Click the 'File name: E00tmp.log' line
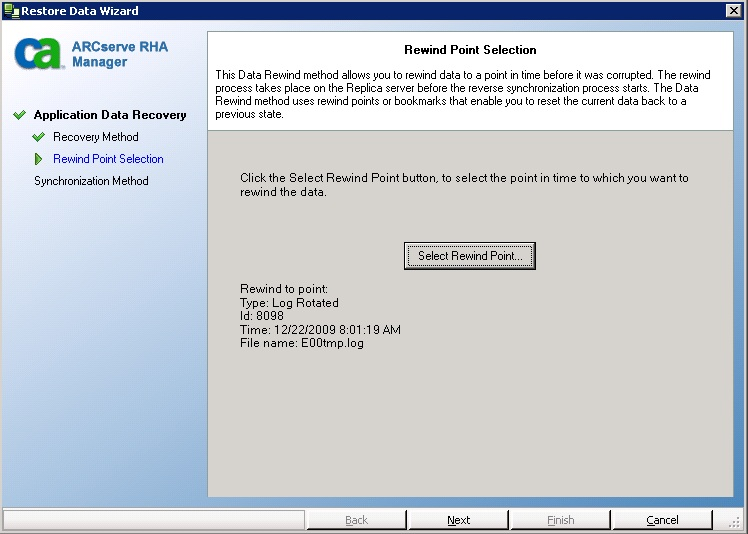Screen dimensions: 748x534 coord(301,343)
